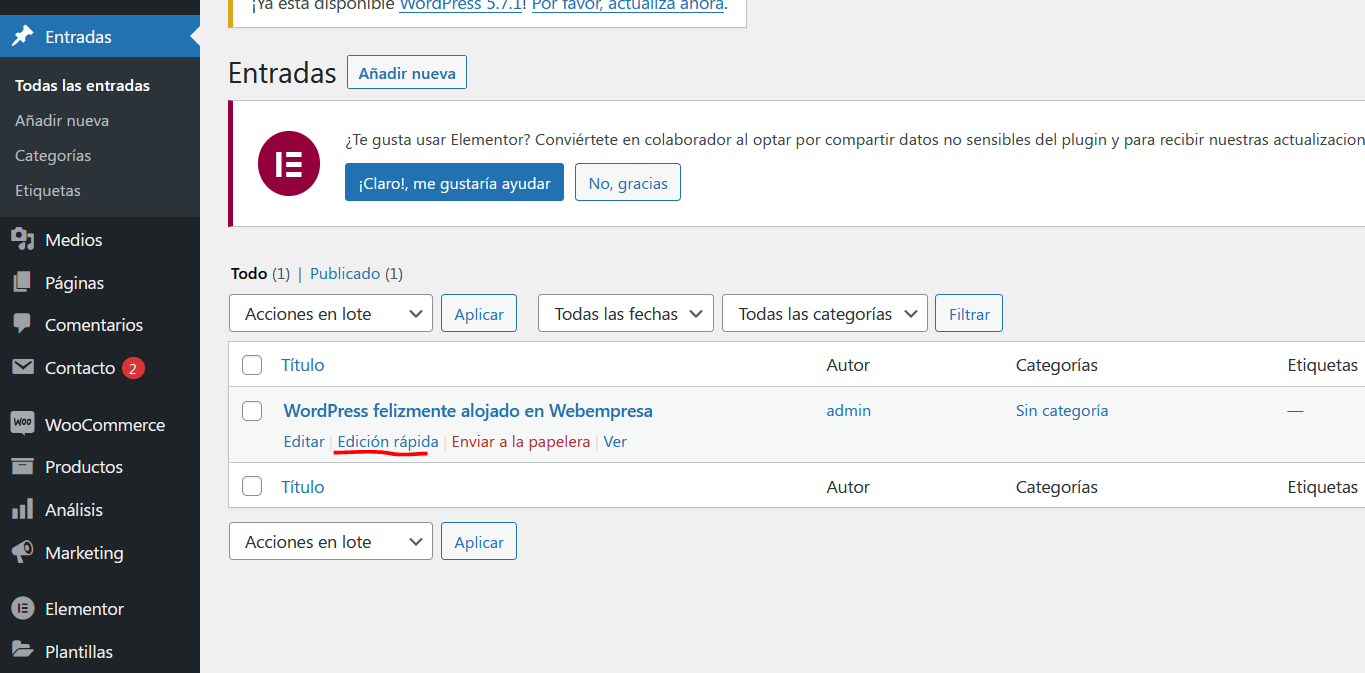The image size is (1365, 673).
Task: Open the bottom Acciones en lote dropdown
Action: point(331,541)
